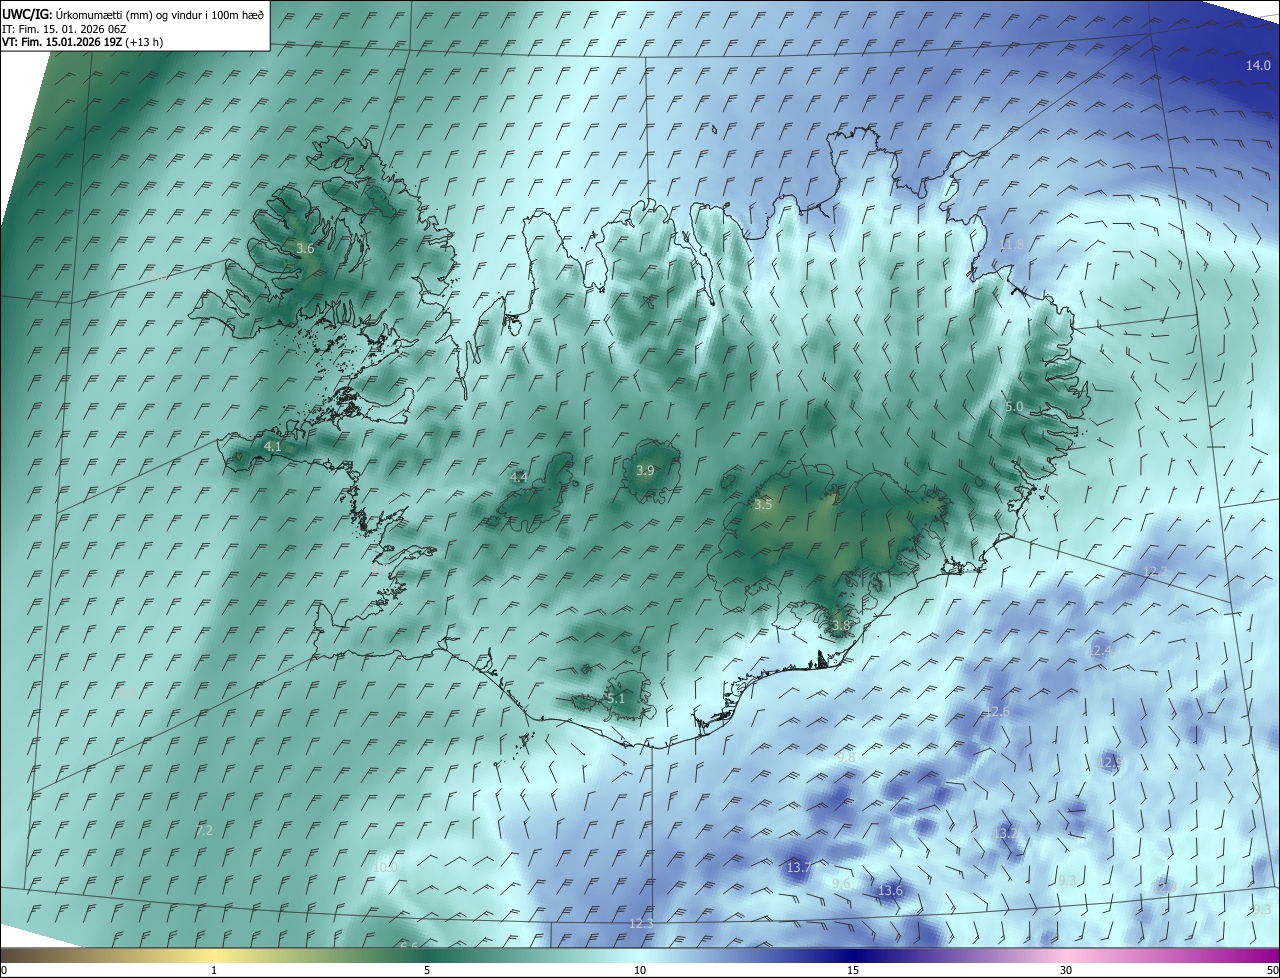Click the 5.1 value on the south coast
1280x978 pixels.
[615, 698]
